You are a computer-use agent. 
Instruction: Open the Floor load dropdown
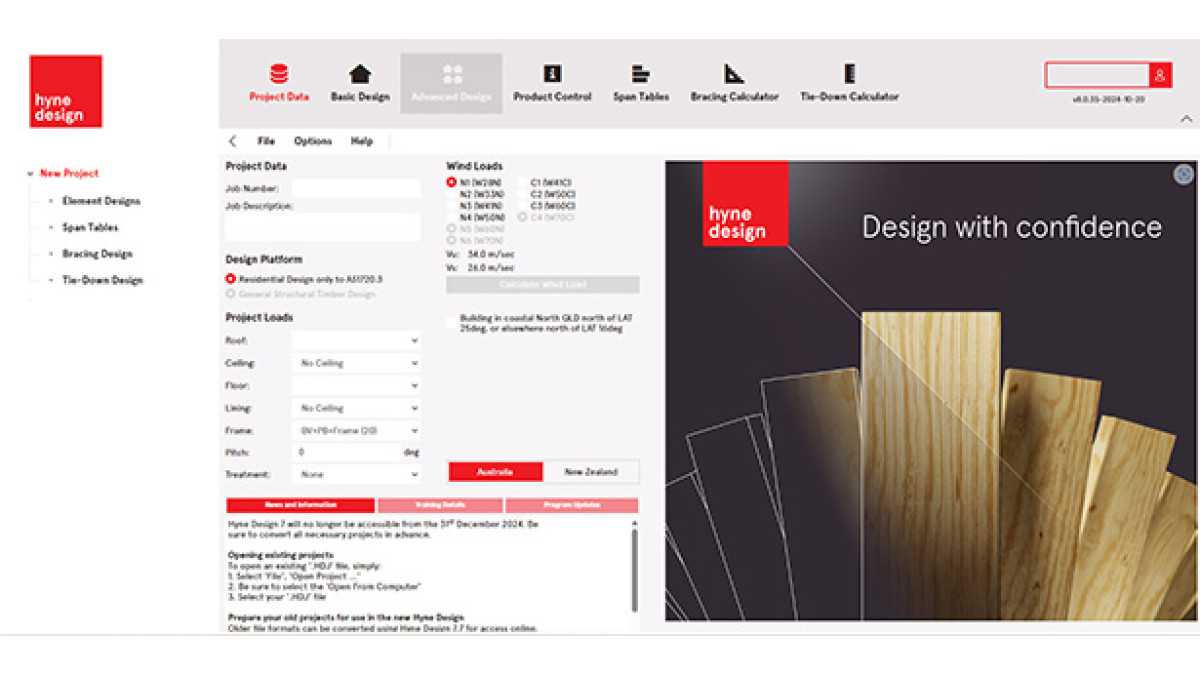pyautogui.click(x=356, y=385)
